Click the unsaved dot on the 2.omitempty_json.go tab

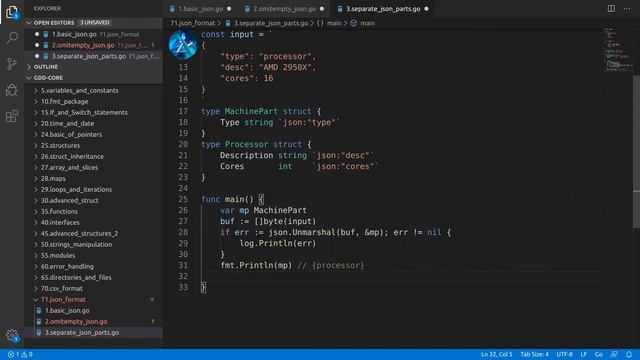click(322, 9)
